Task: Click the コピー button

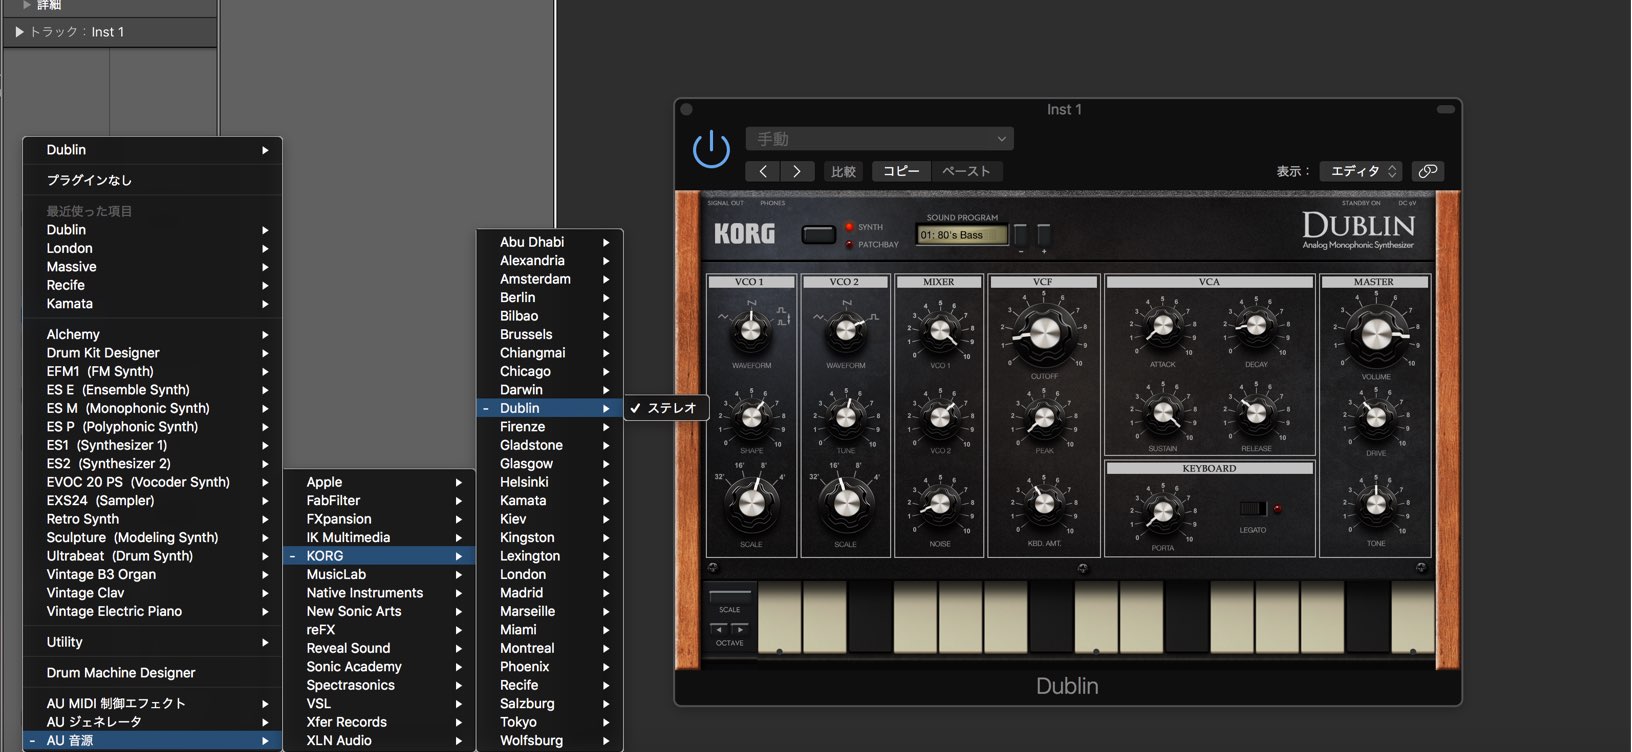Action: (x=901, y=171)
